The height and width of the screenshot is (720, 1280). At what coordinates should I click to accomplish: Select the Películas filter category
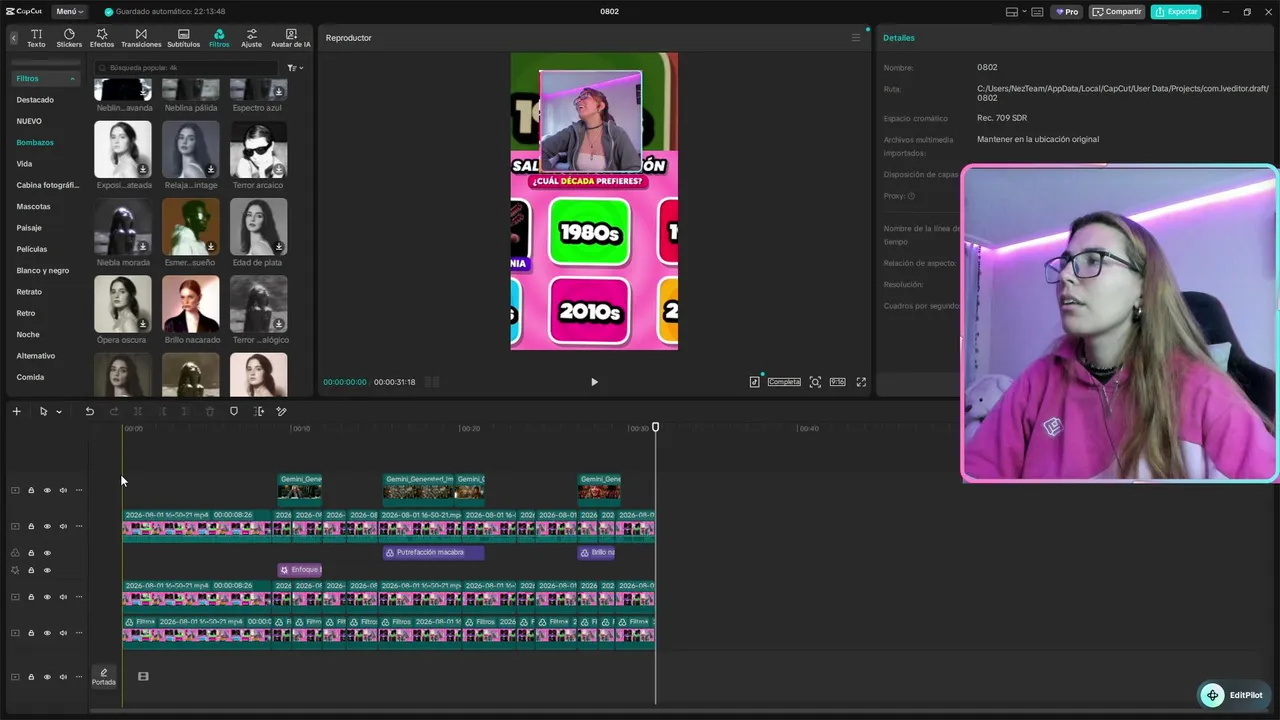31,249
